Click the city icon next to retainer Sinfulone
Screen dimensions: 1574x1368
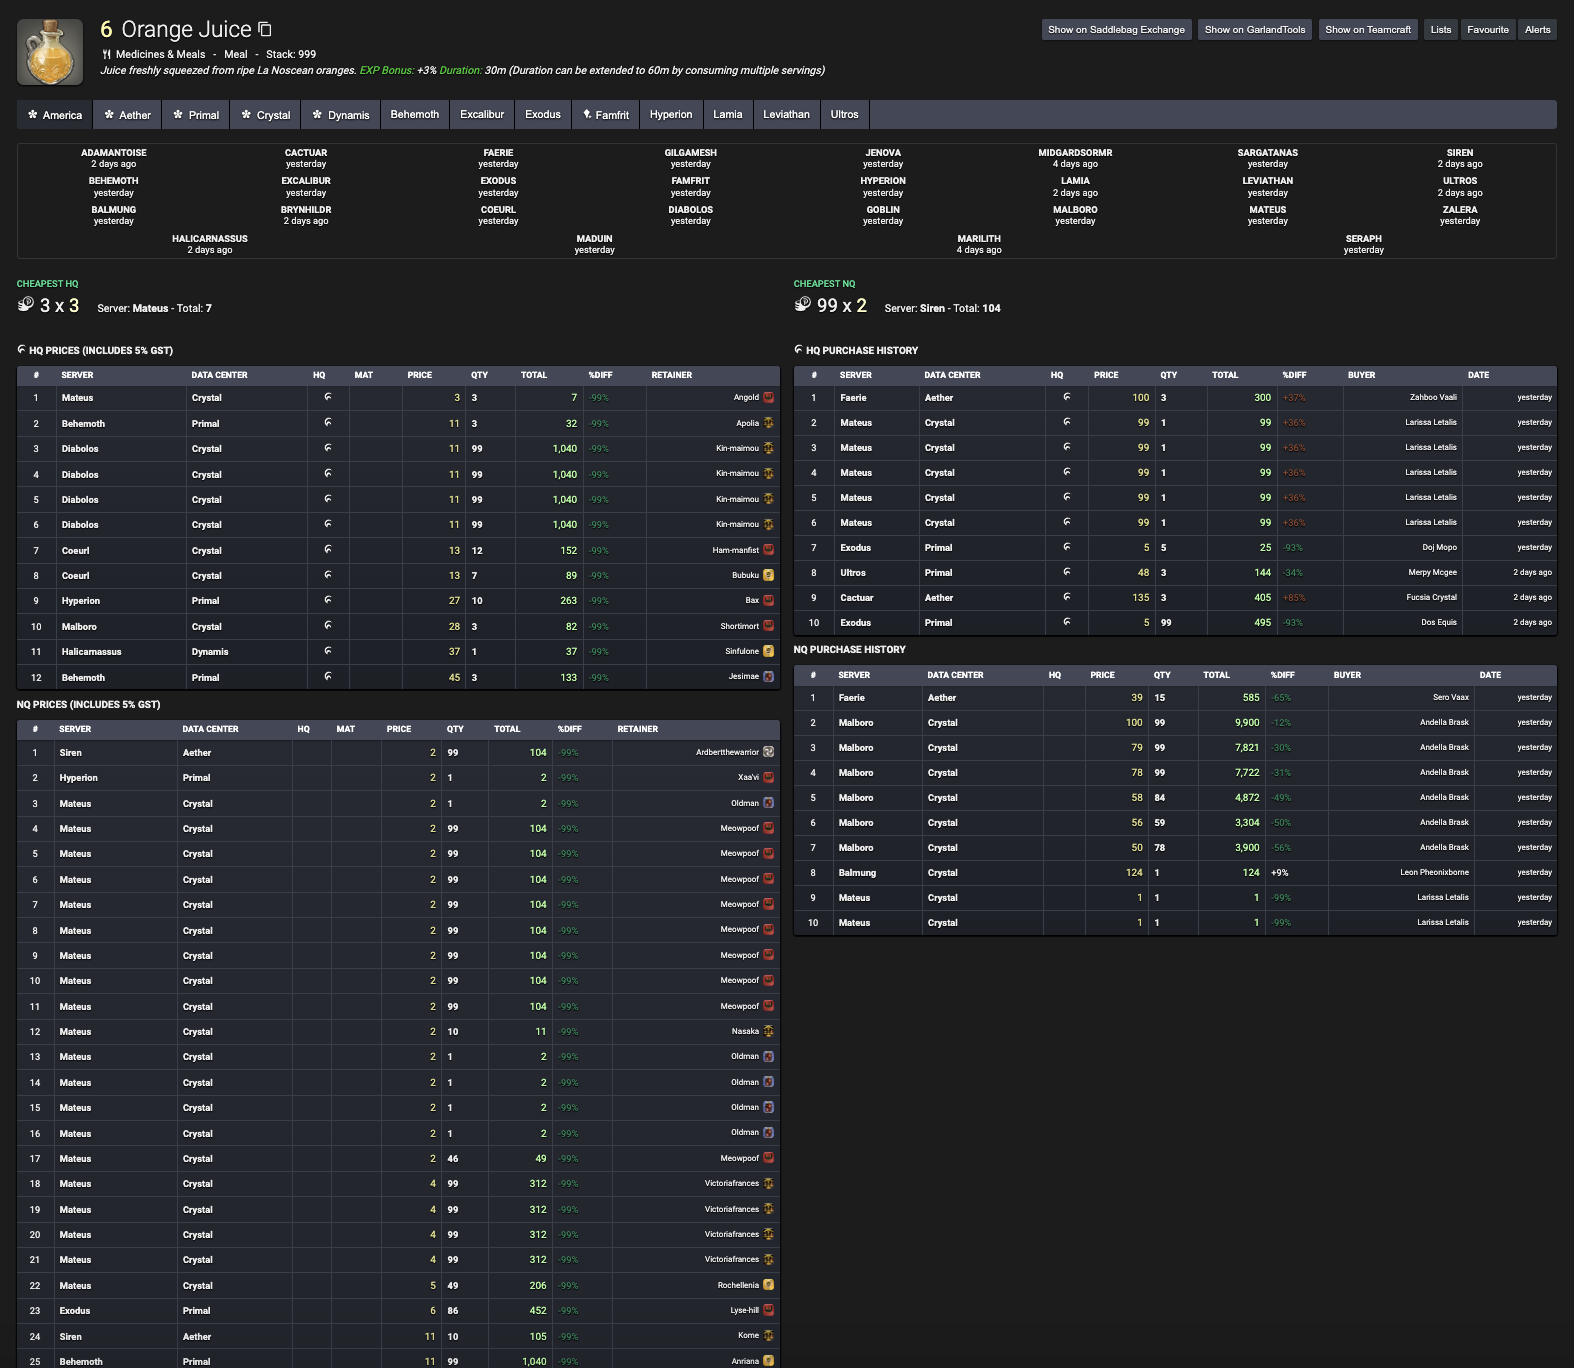tap(769, 651)
